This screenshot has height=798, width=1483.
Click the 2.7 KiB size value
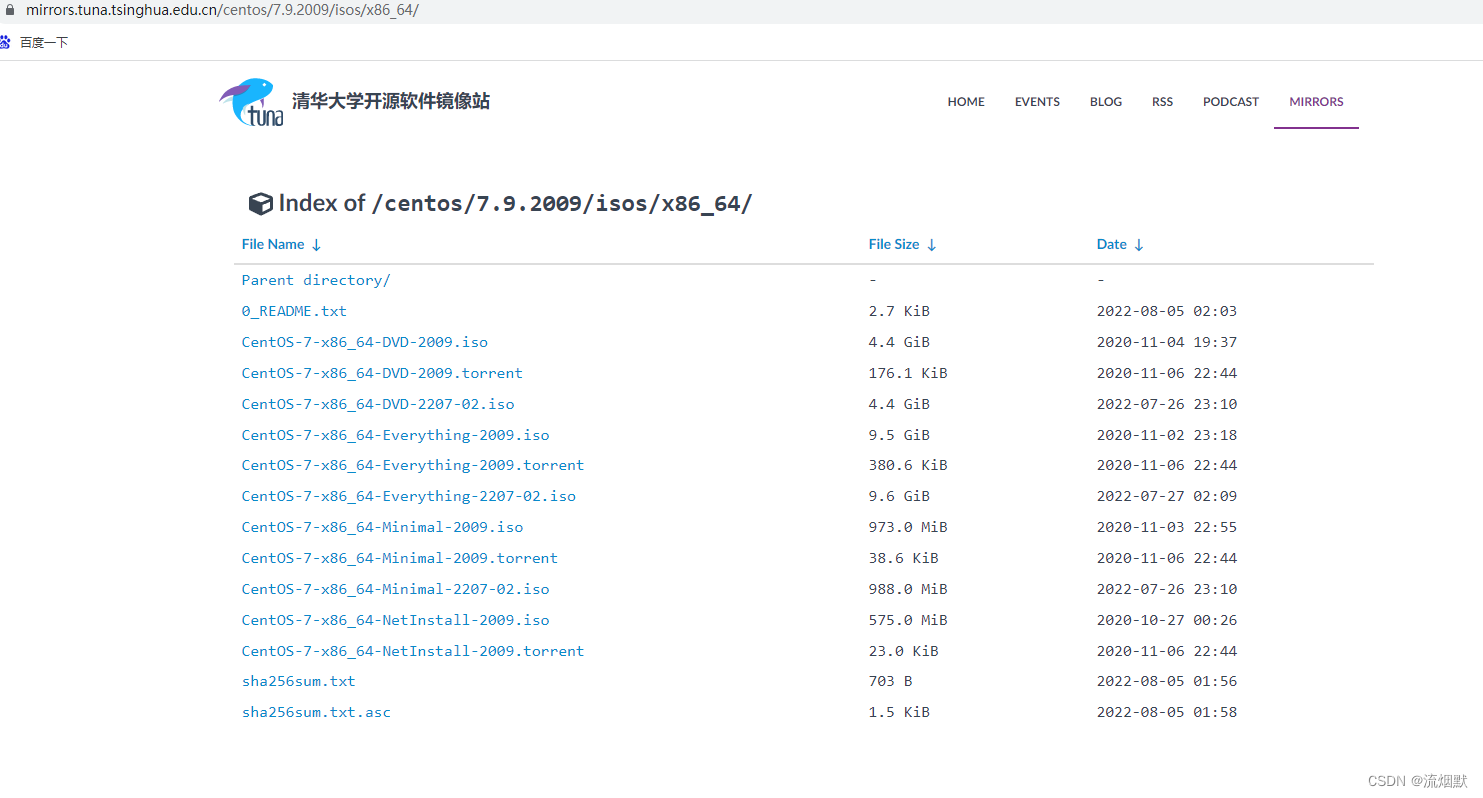[899, 311]
